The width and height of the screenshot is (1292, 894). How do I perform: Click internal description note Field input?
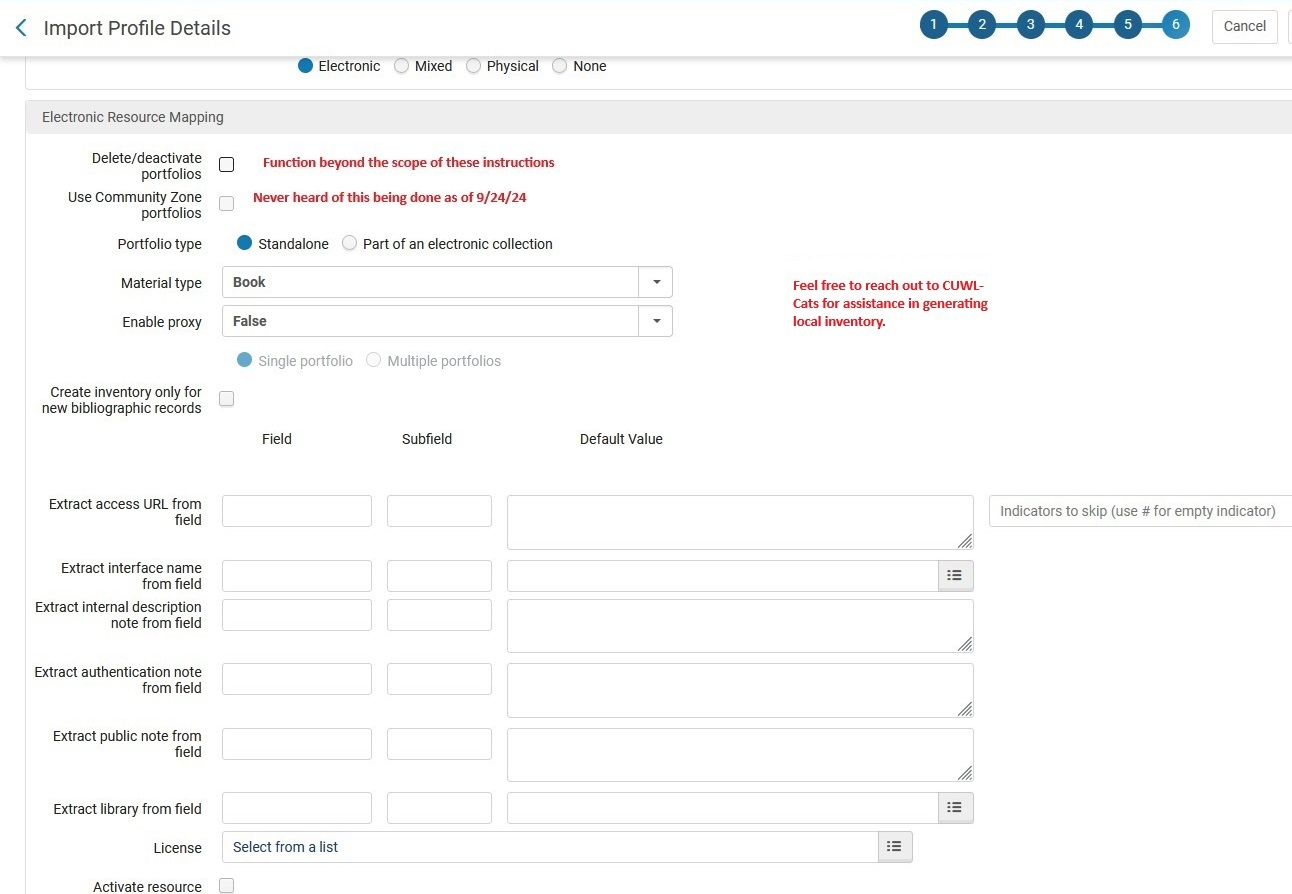(297, 615)
